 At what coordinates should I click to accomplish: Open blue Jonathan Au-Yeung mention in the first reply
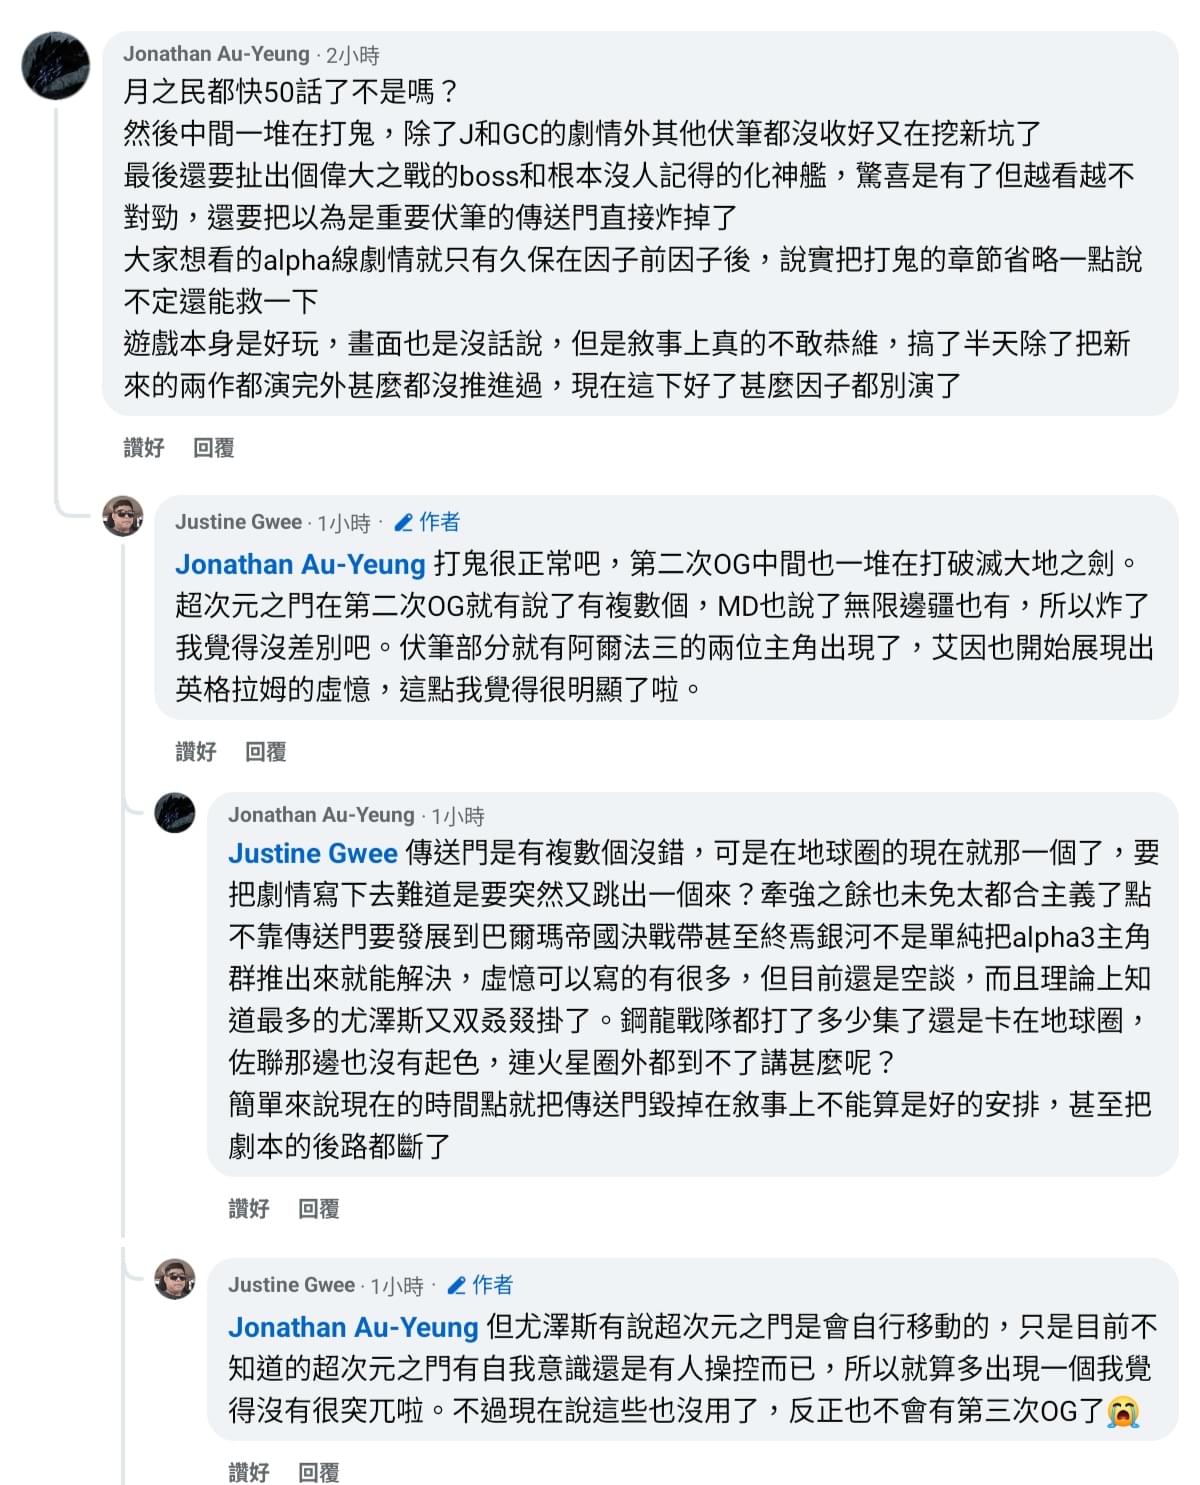click(x=301, y=564)
